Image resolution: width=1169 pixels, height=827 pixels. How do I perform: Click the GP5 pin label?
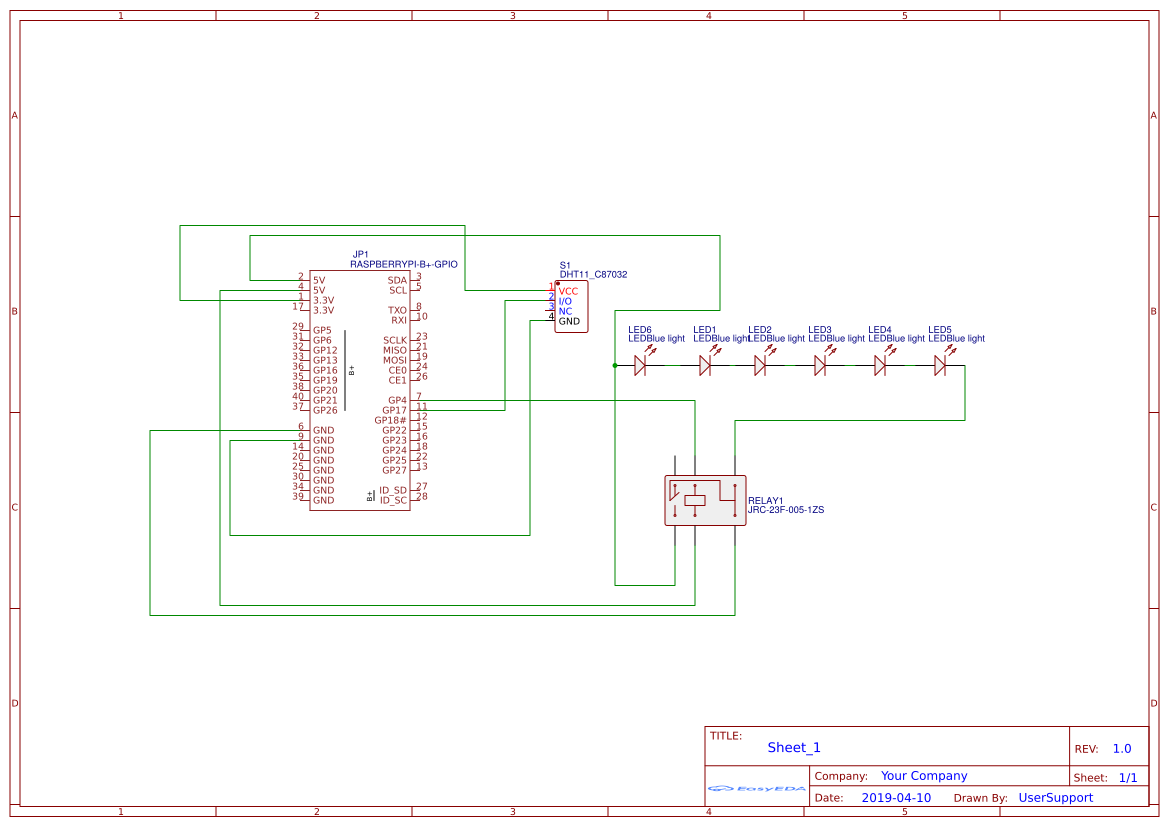click(x=322, y=330)
